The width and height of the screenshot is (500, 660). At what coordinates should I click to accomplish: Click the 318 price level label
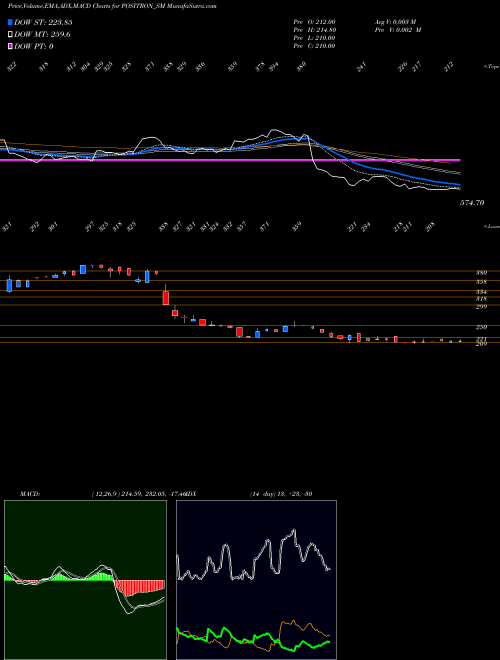(481, 298)
